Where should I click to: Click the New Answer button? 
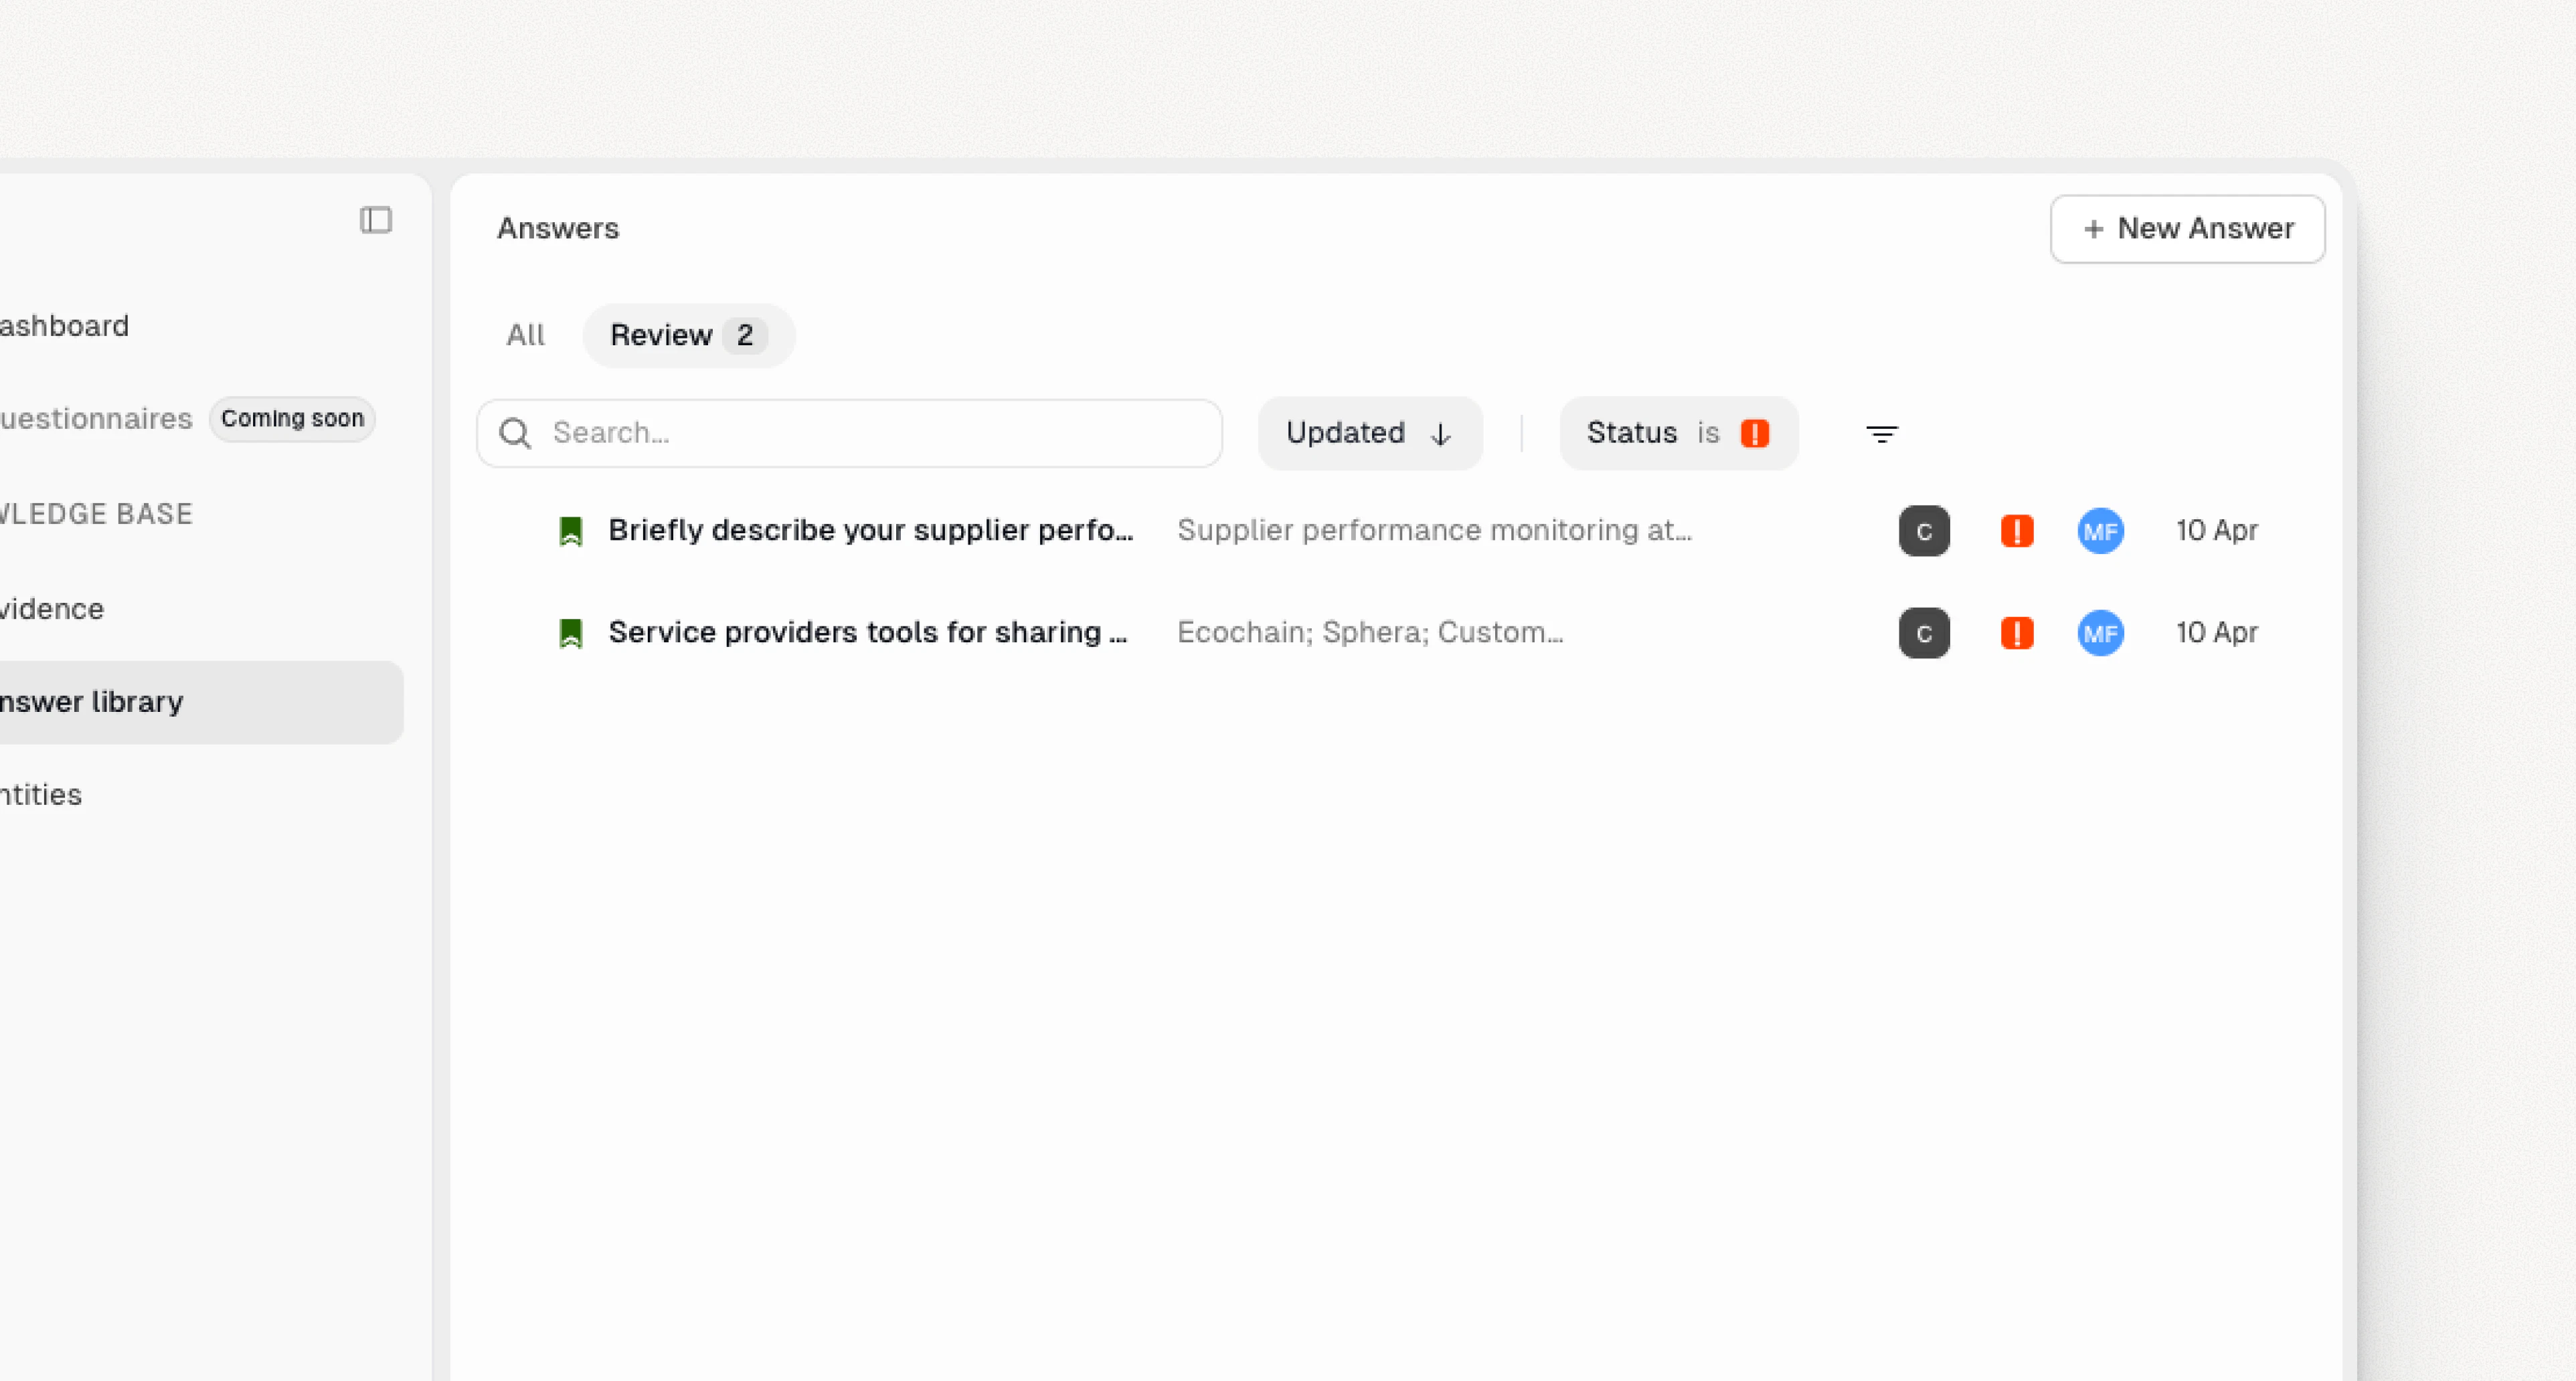click(2186, 229)
